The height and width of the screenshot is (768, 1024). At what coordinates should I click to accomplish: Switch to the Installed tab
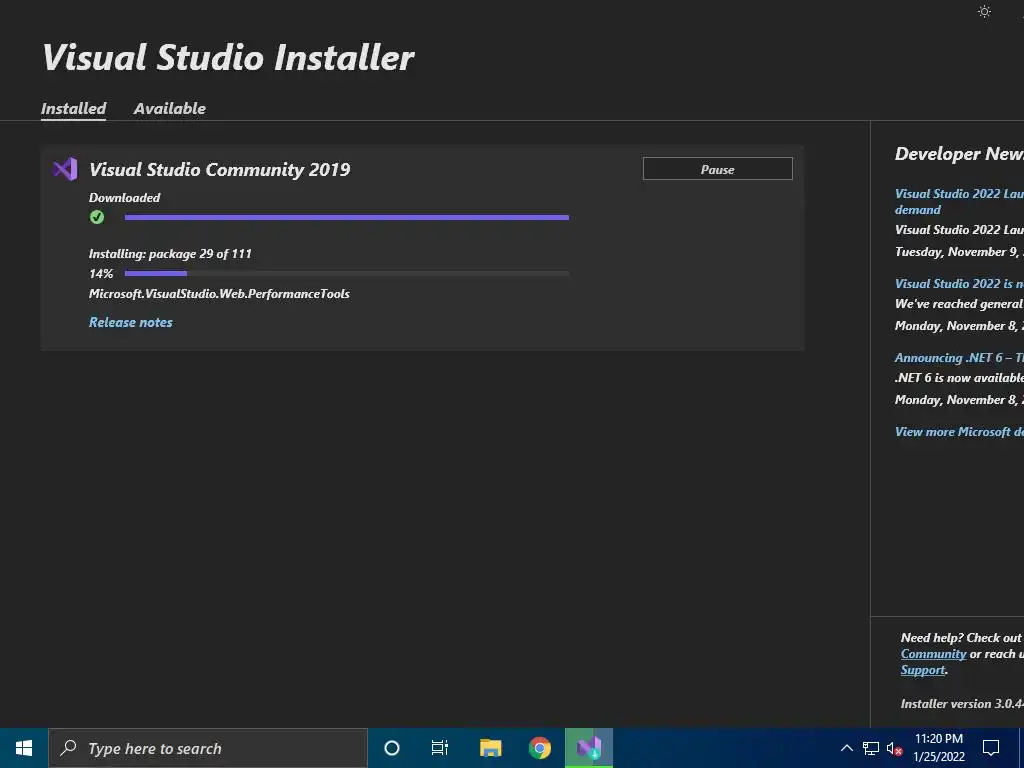pyautogui.click(x=74, y=108)
